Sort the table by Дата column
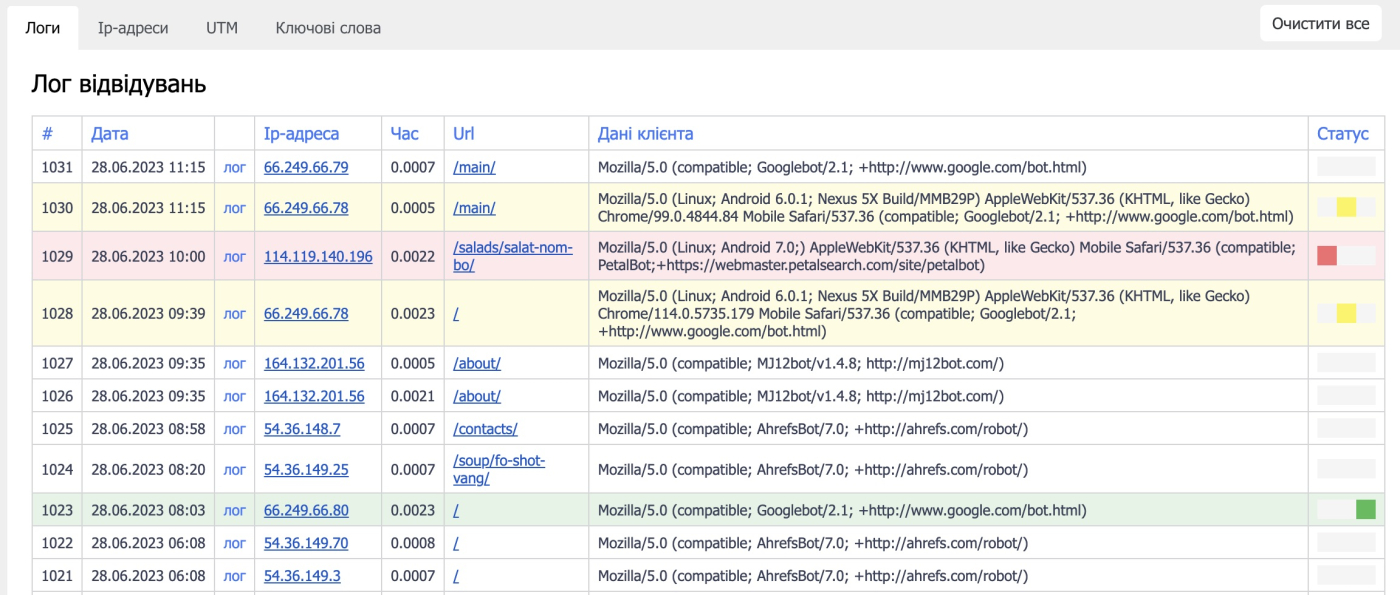Image resolution: width=1400 pixels, height=595 pixels. 110,134
